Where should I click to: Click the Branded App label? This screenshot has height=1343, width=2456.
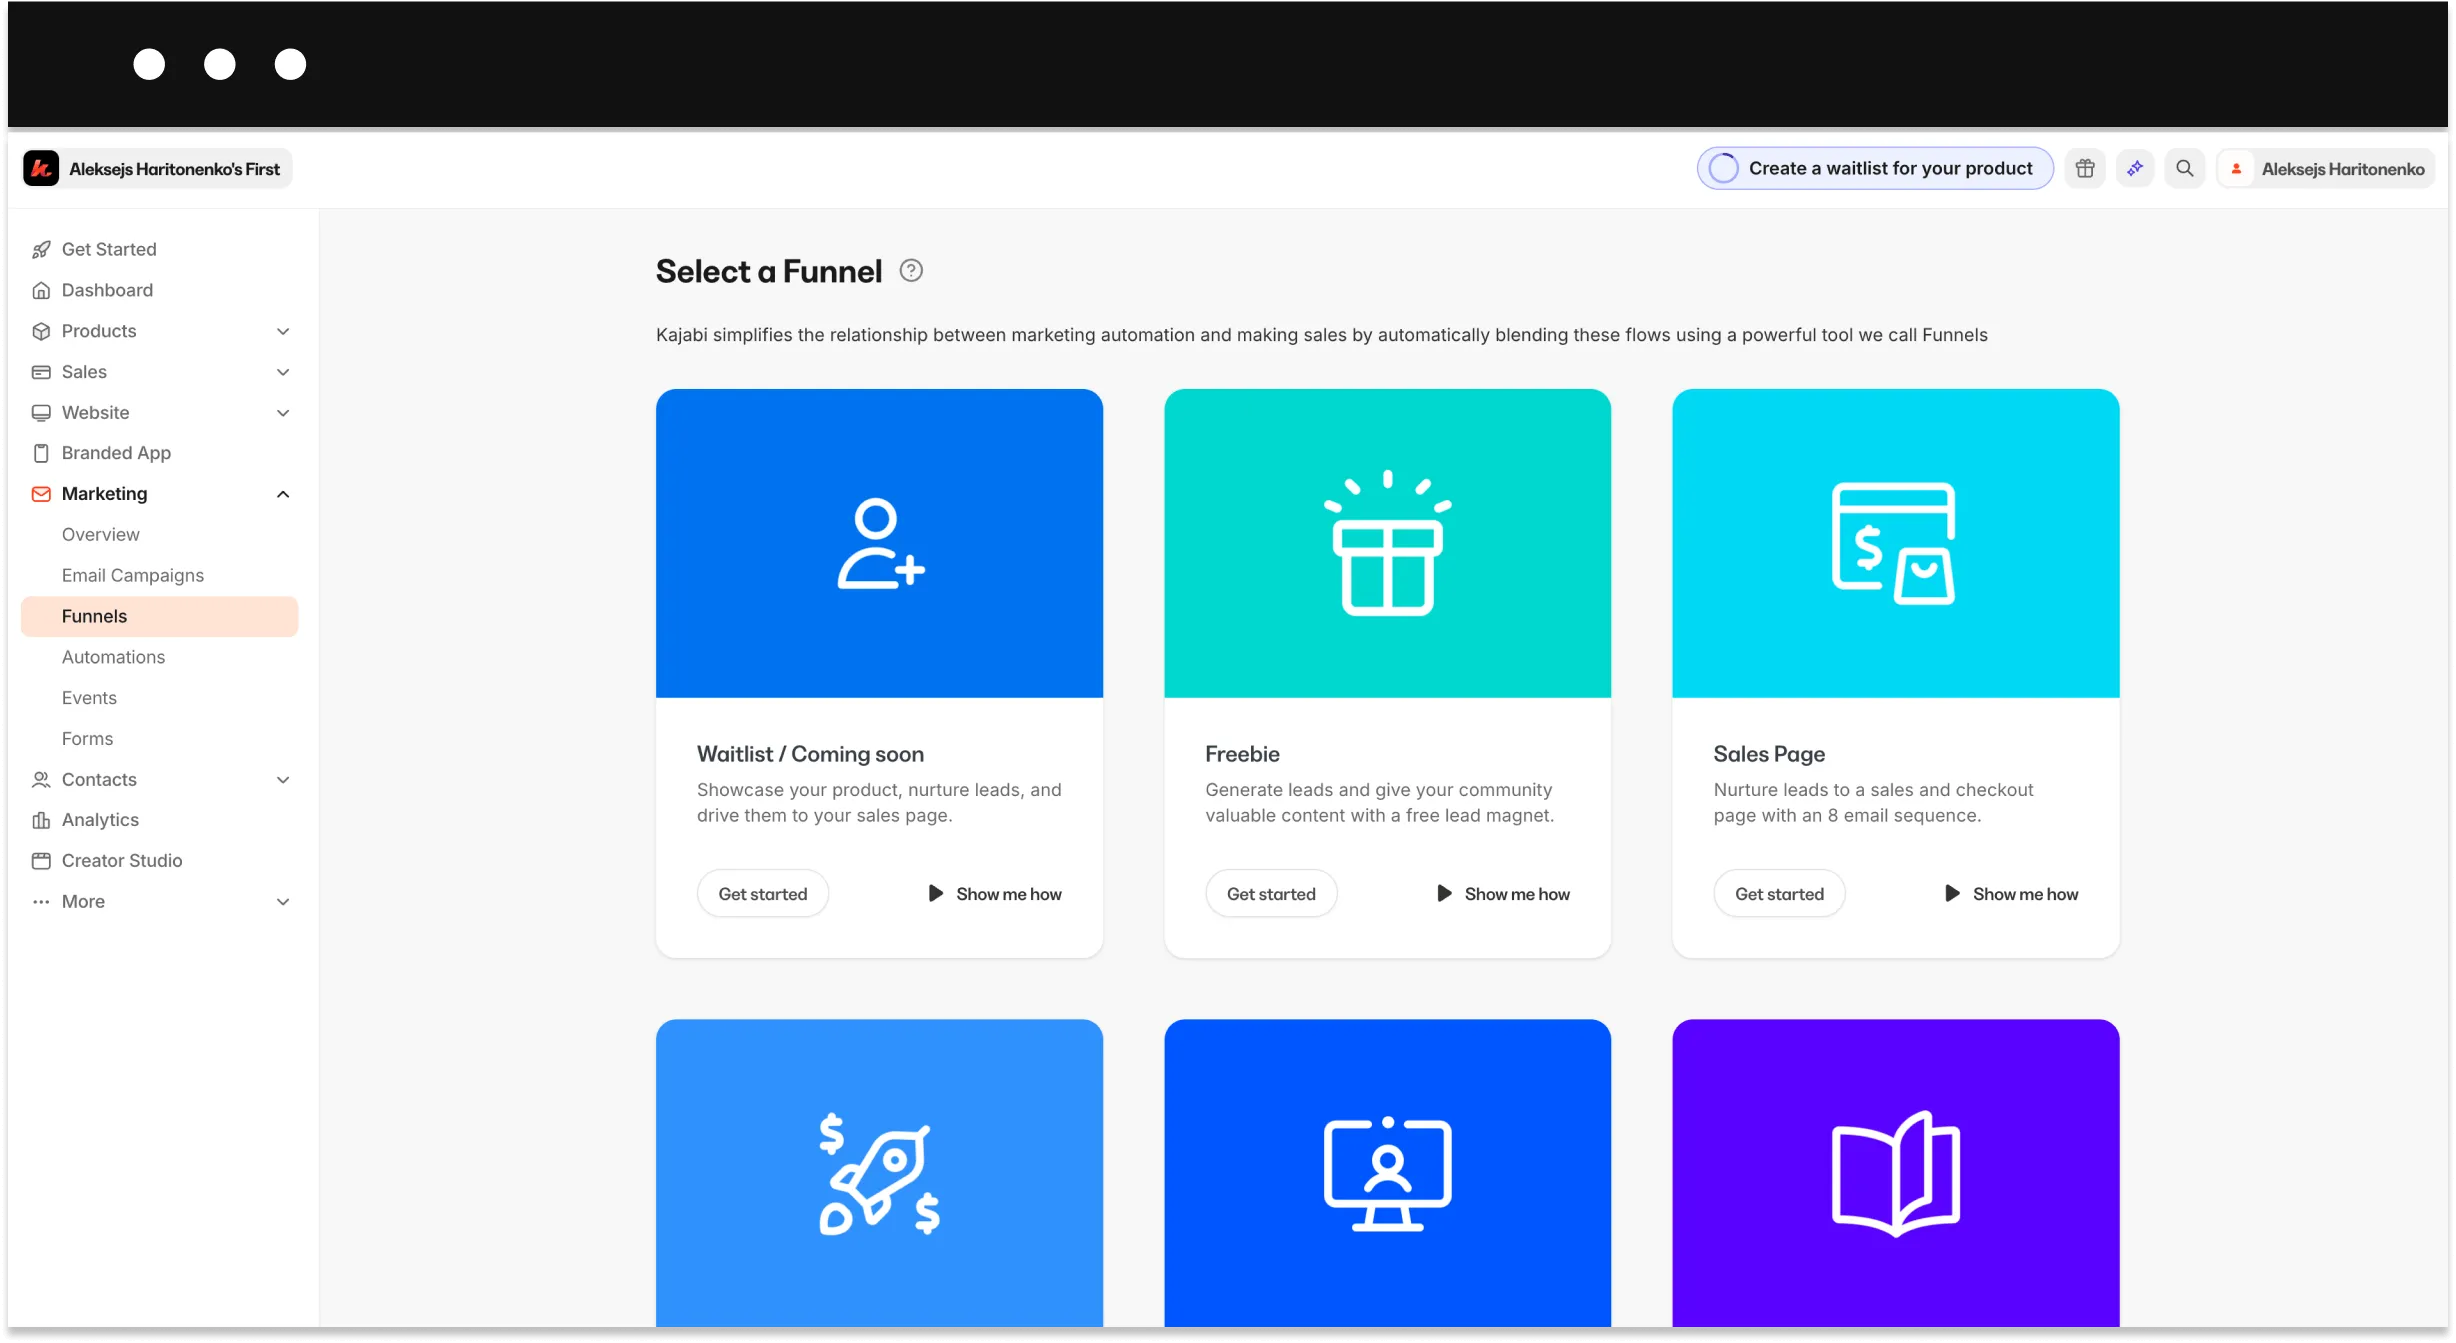point(116,453)
